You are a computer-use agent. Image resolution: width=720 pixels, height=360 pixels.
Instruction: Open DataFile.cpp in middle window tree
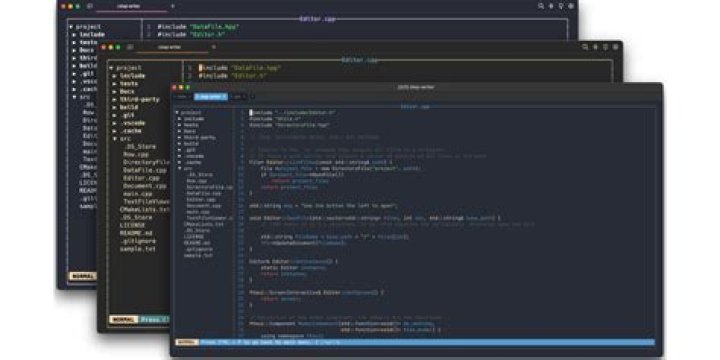tap(145, 170)
